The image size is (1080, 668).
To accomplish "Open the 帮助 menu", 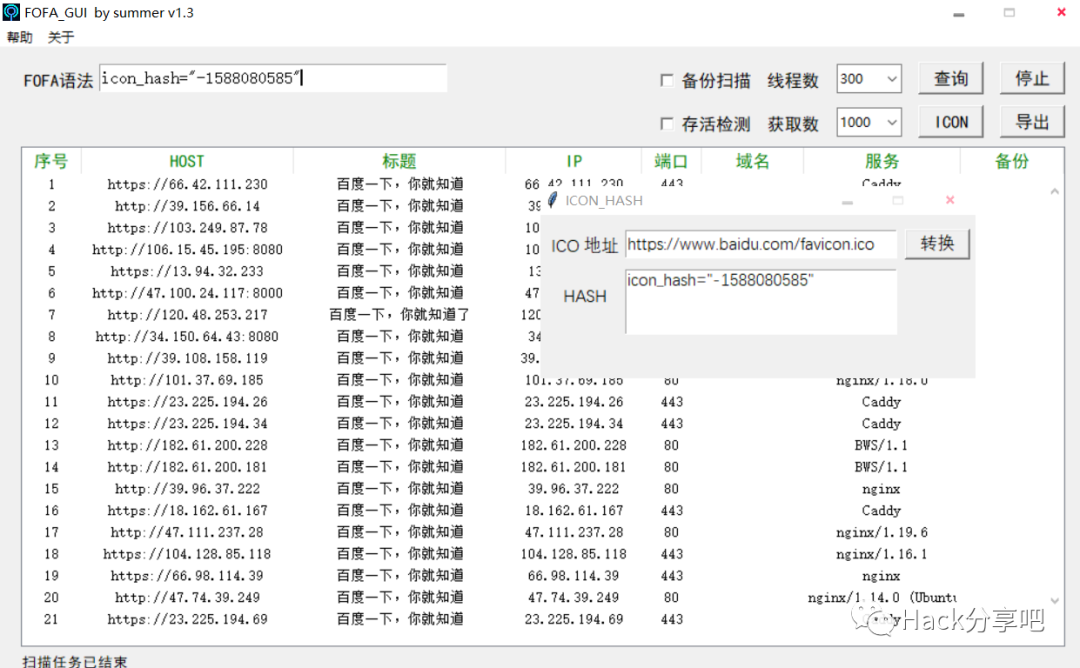I will pyautogui.click(x=19, y=37).
